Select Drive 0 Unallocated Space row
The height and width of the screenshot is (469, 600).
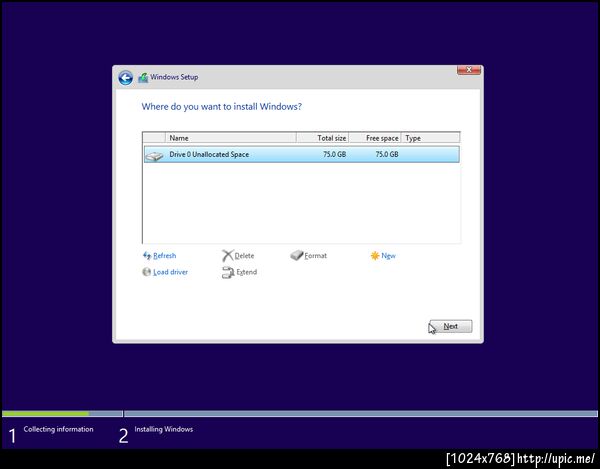[302, 154]
